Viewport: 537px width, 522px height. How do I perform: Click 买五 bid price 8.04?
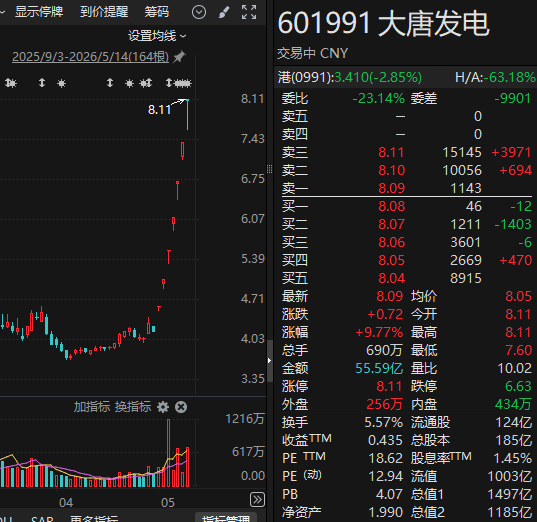pos(391,278)
